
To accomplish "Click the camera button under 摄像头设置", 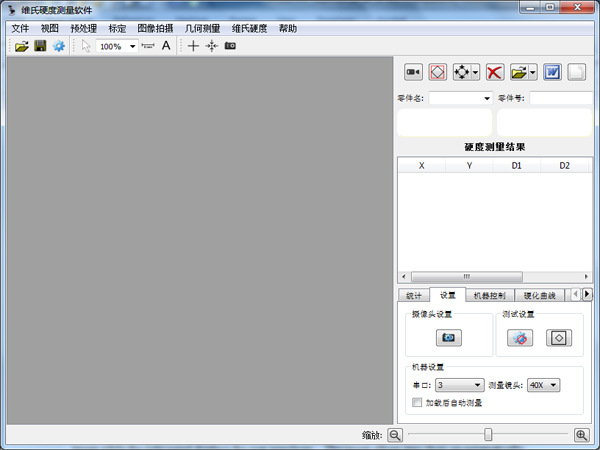I will 449,338.
